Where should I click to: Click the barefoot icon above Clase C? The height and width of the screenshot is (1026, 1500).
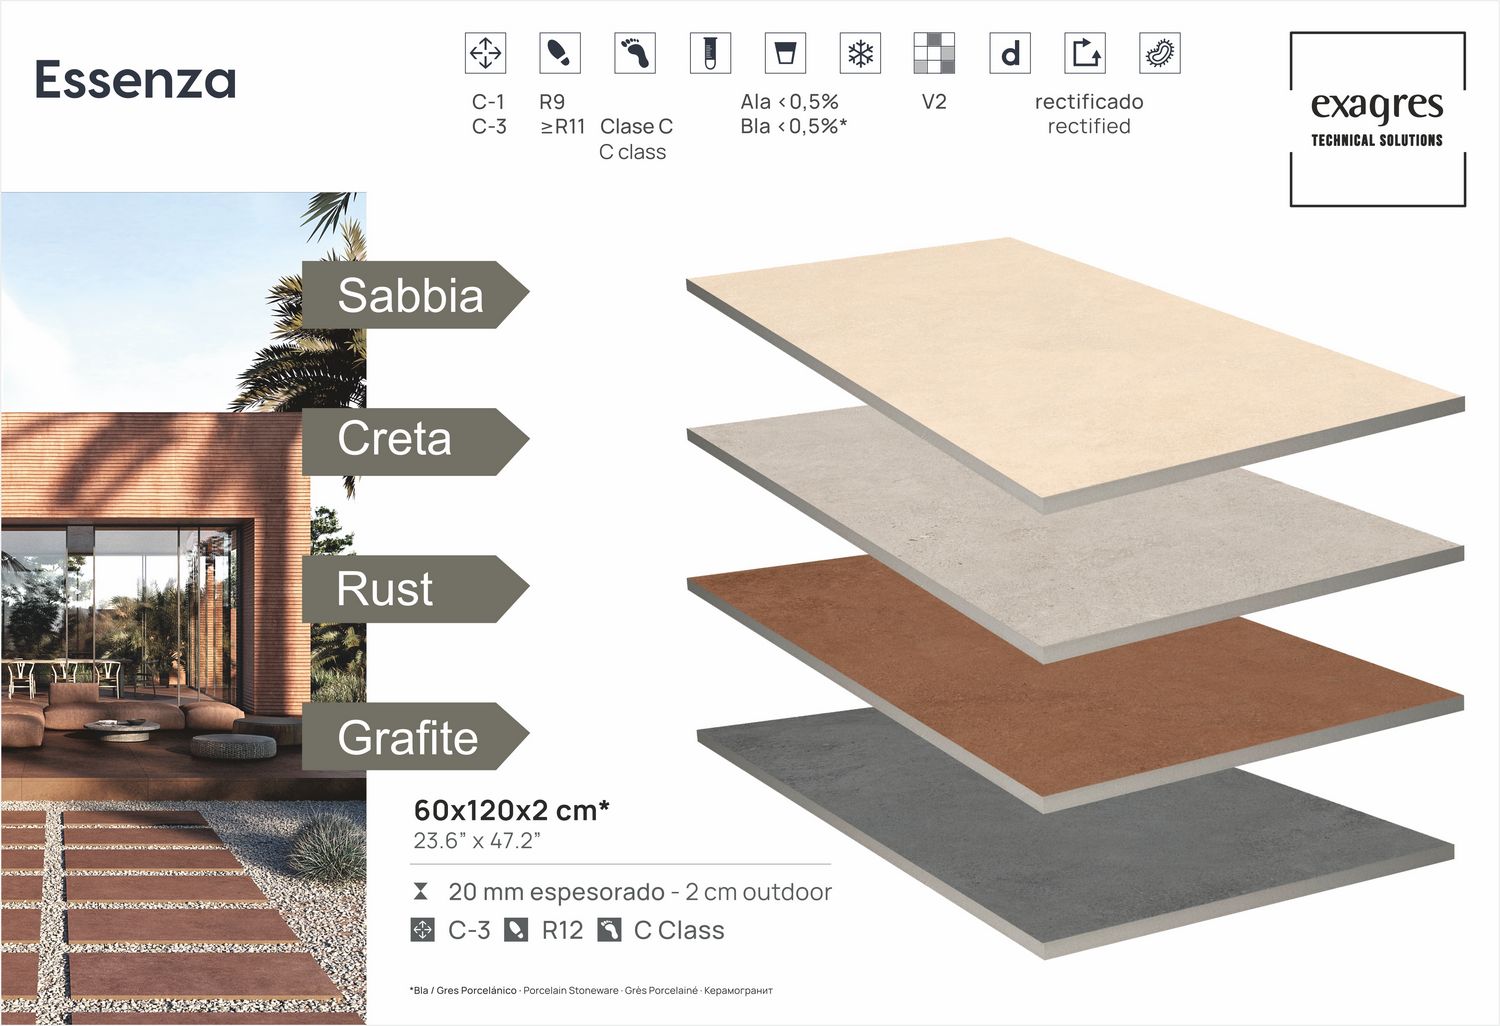tap(635, 53)
